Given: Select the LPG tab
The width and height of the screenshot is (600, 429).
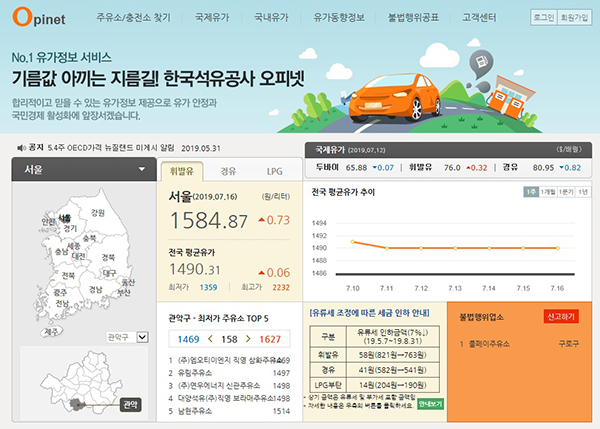Looking at the screenshot, I should [274, 171].
